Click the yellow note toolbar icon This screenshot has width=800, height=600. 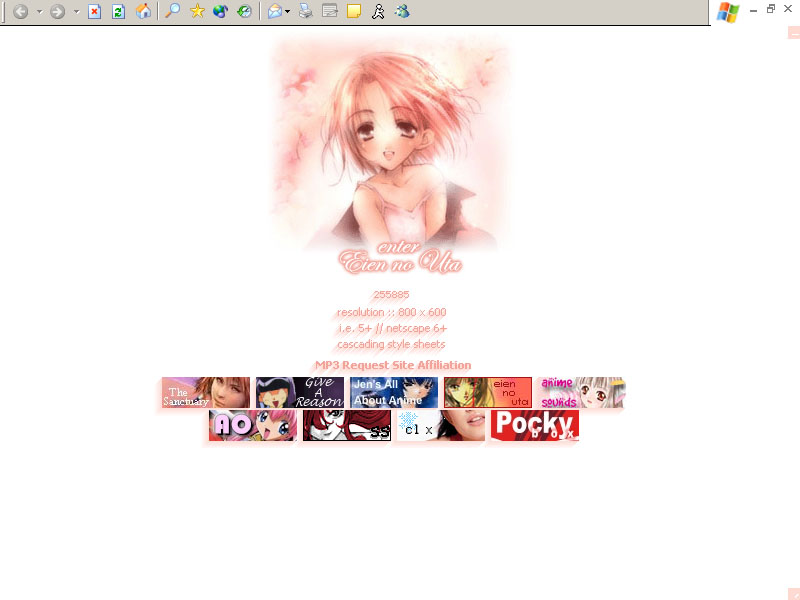(x=354, y=12)
